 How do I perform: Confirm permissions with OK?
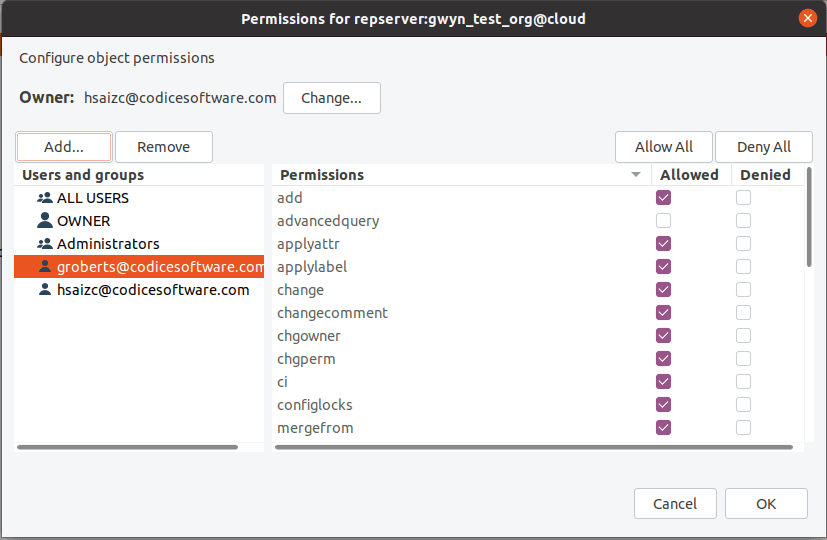[766, 504]
